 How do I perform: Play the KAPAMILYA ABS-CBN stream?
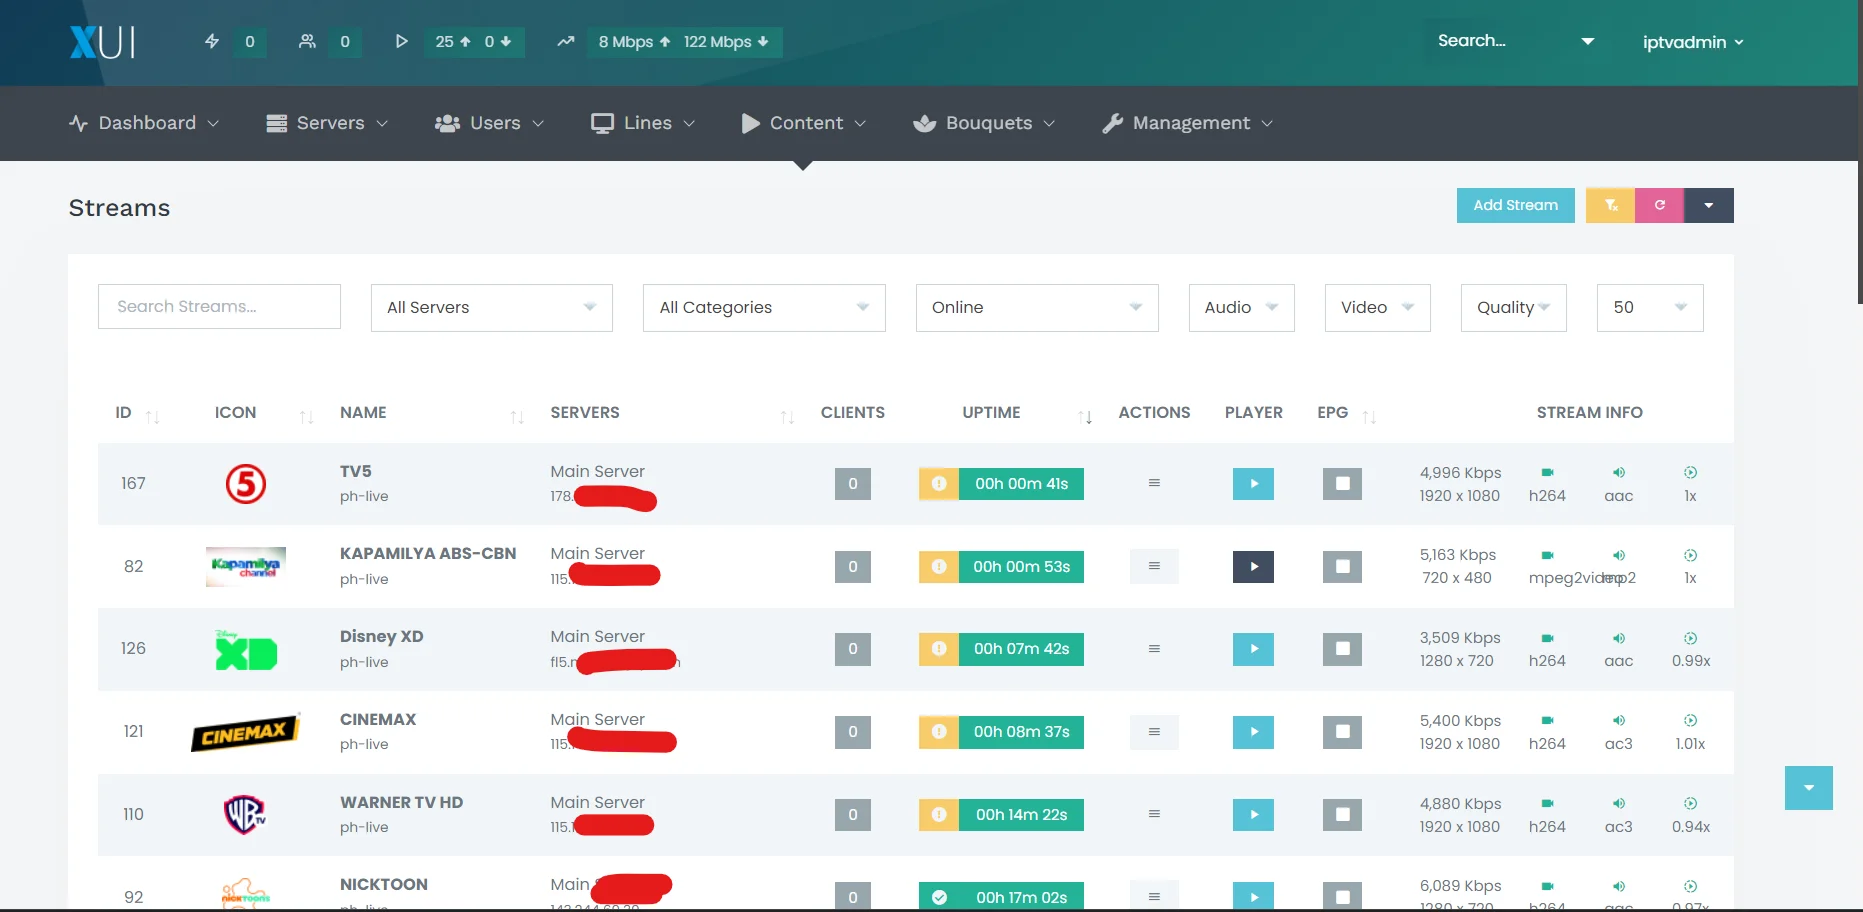pos(1253,567)
